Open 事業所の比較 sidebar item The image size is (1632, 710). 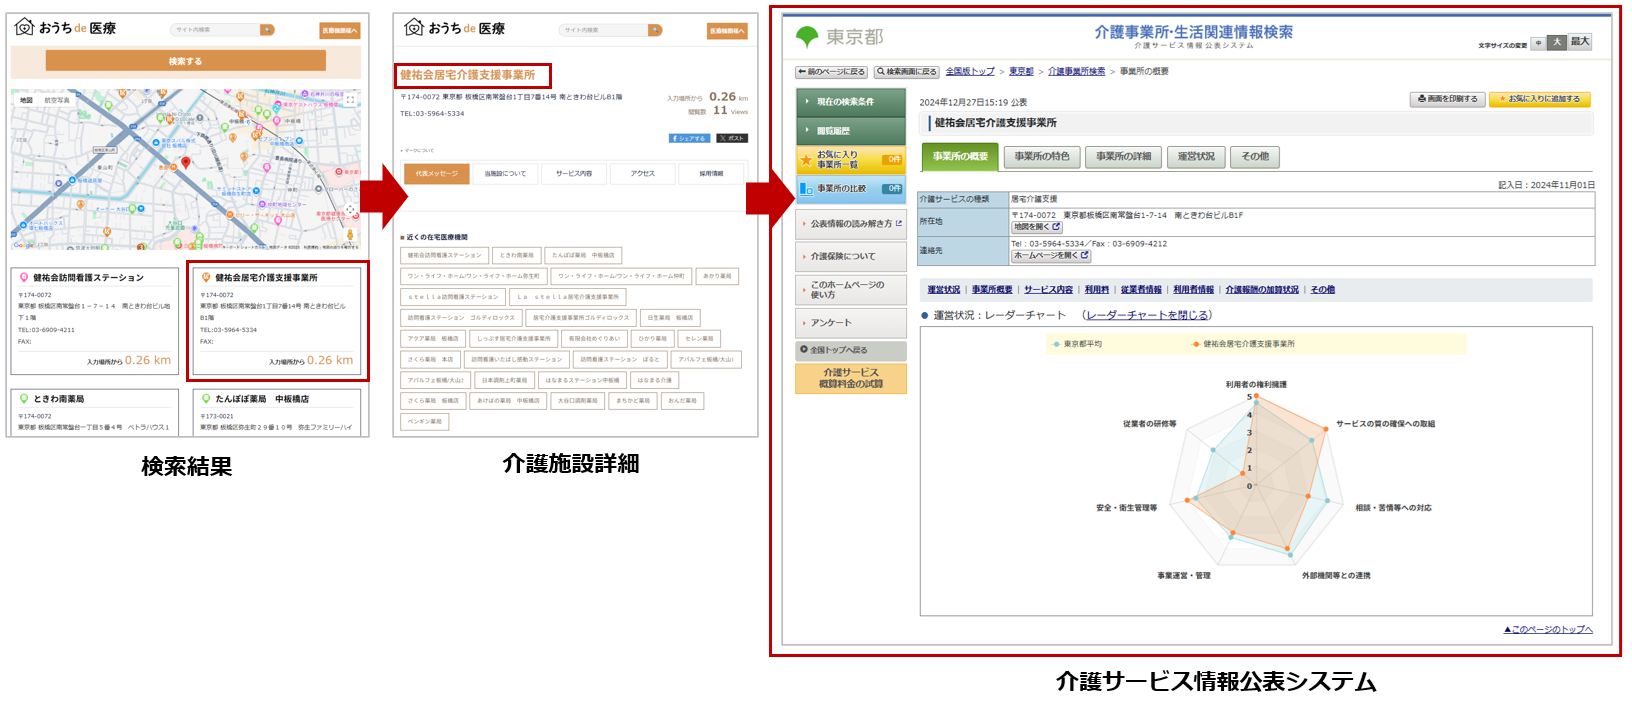851,188
